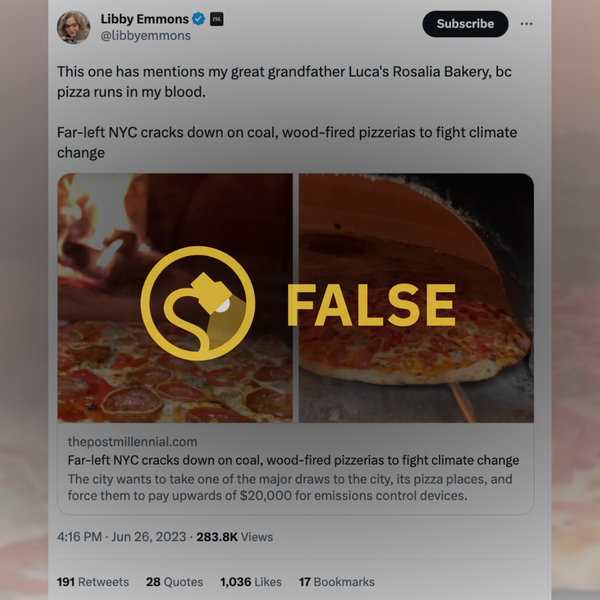
Task: Click the blue verified checkmark badge
Action: point(199,19)
